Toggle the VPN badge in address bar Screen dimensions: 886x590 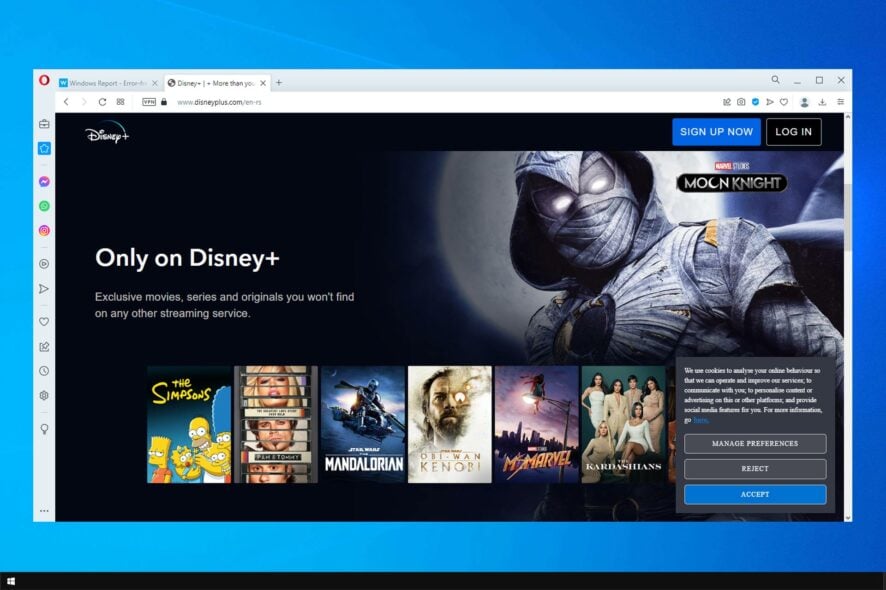(x=149, y=102)
